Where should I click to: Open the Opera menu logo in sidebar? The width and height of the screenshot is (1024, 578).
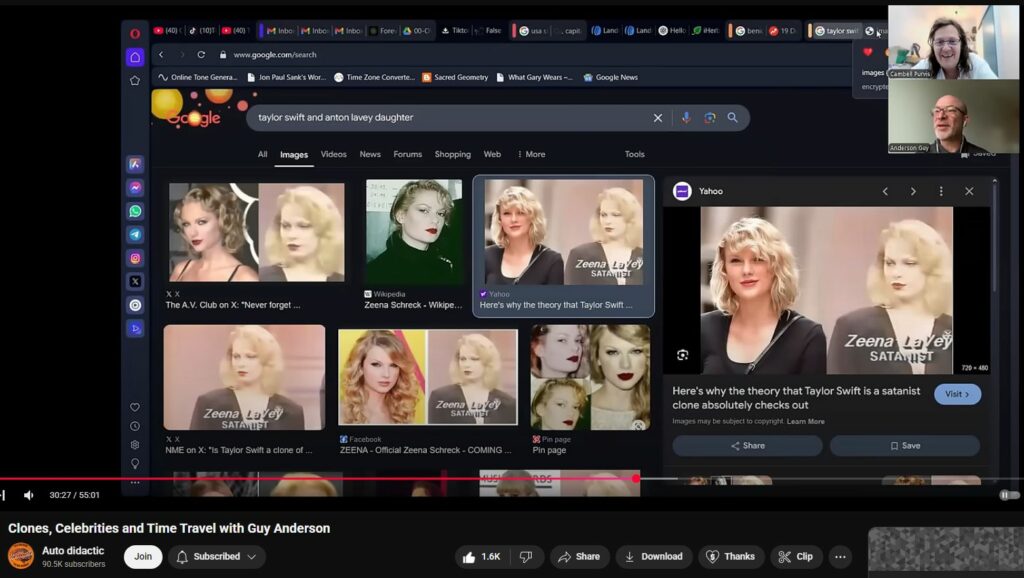[135, 33]
